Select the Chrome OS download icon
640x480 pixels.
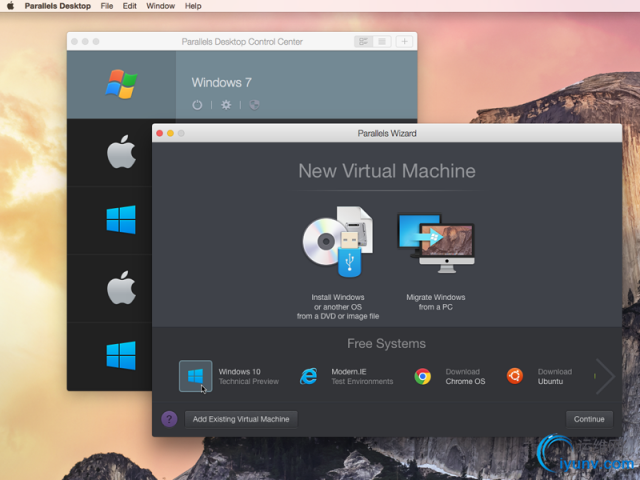point(423,376)
